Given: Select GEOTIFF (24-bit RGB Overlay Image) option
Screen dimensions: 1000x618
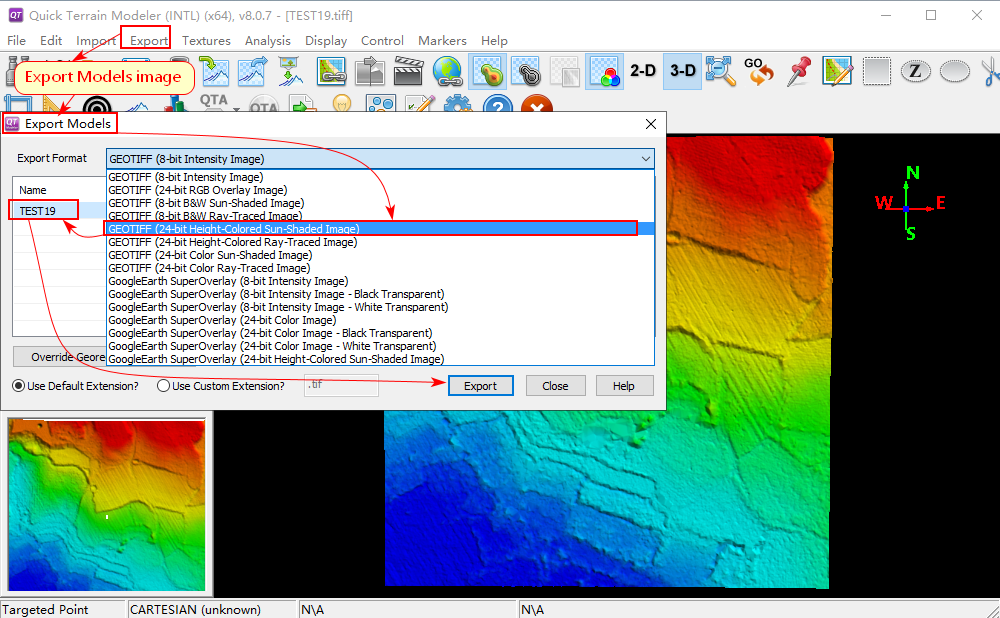Looking at the screenshot, I should (x=198, y=190).
